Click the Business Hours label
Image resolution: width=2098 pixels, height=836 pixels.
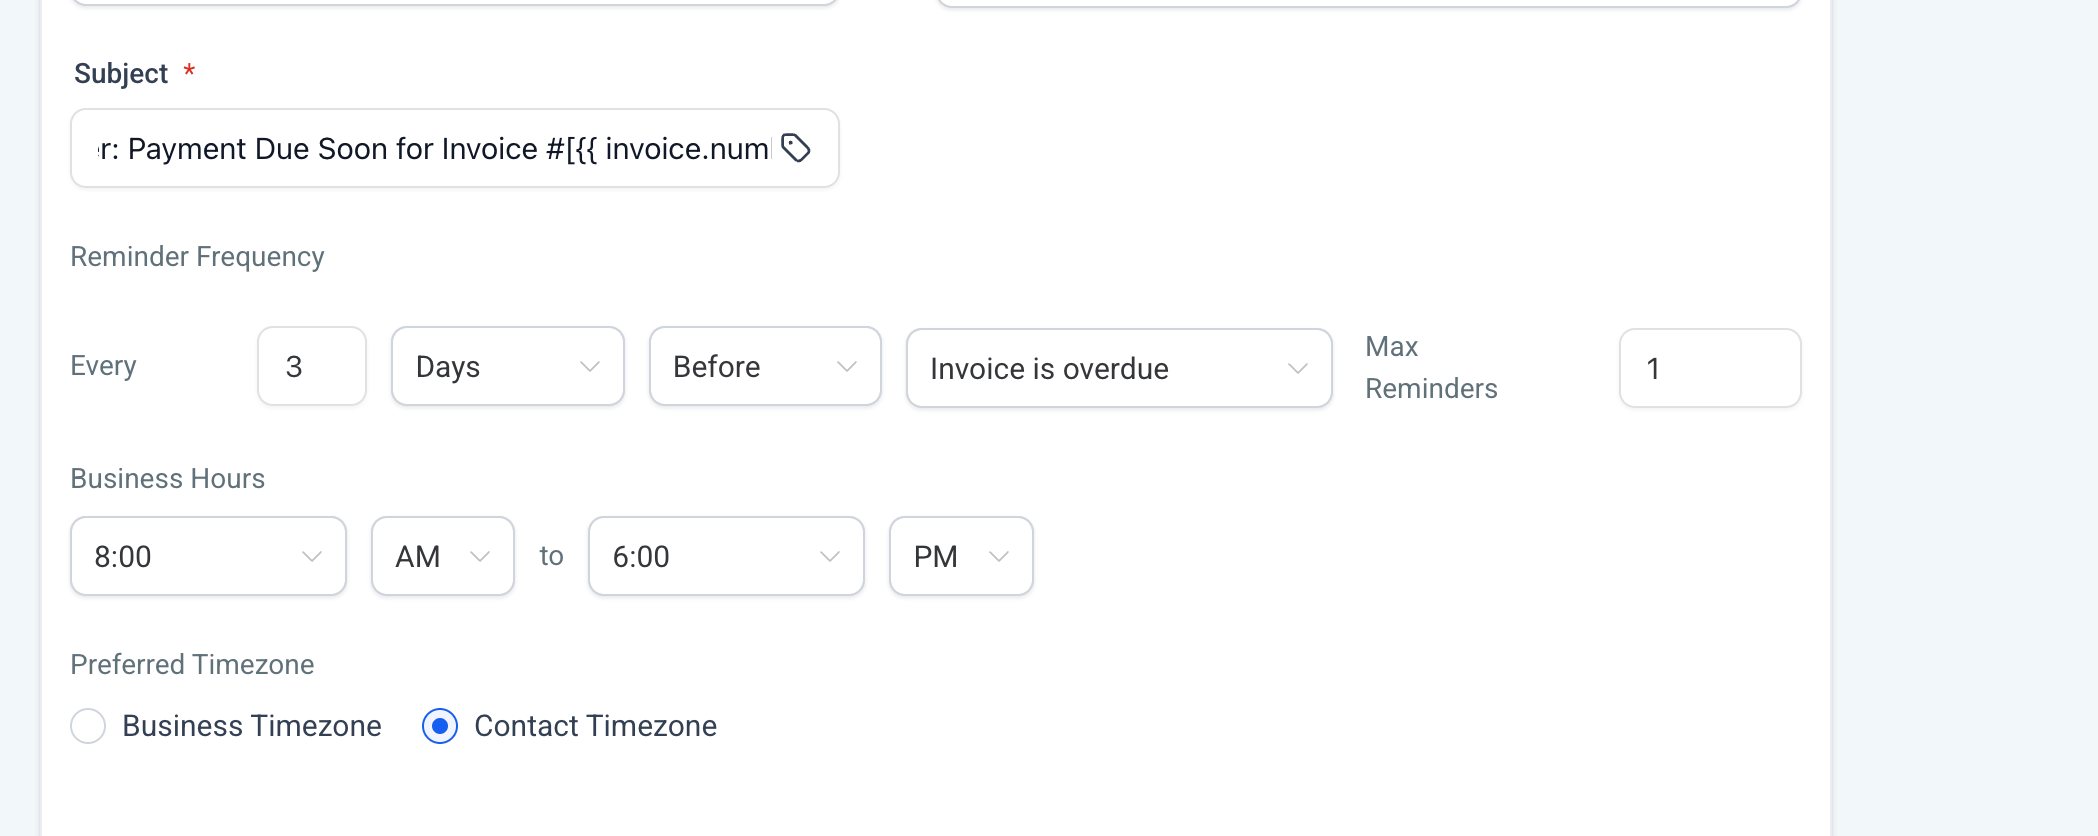click(167, 479)
